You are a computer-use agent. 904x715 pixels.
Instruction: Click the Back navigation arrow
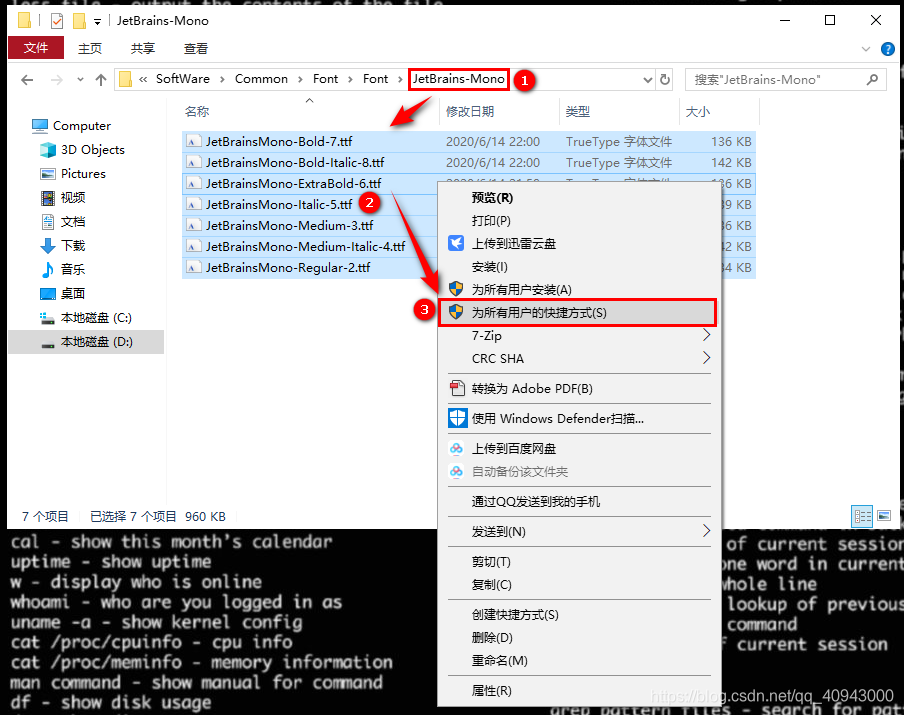click(27, 80)
